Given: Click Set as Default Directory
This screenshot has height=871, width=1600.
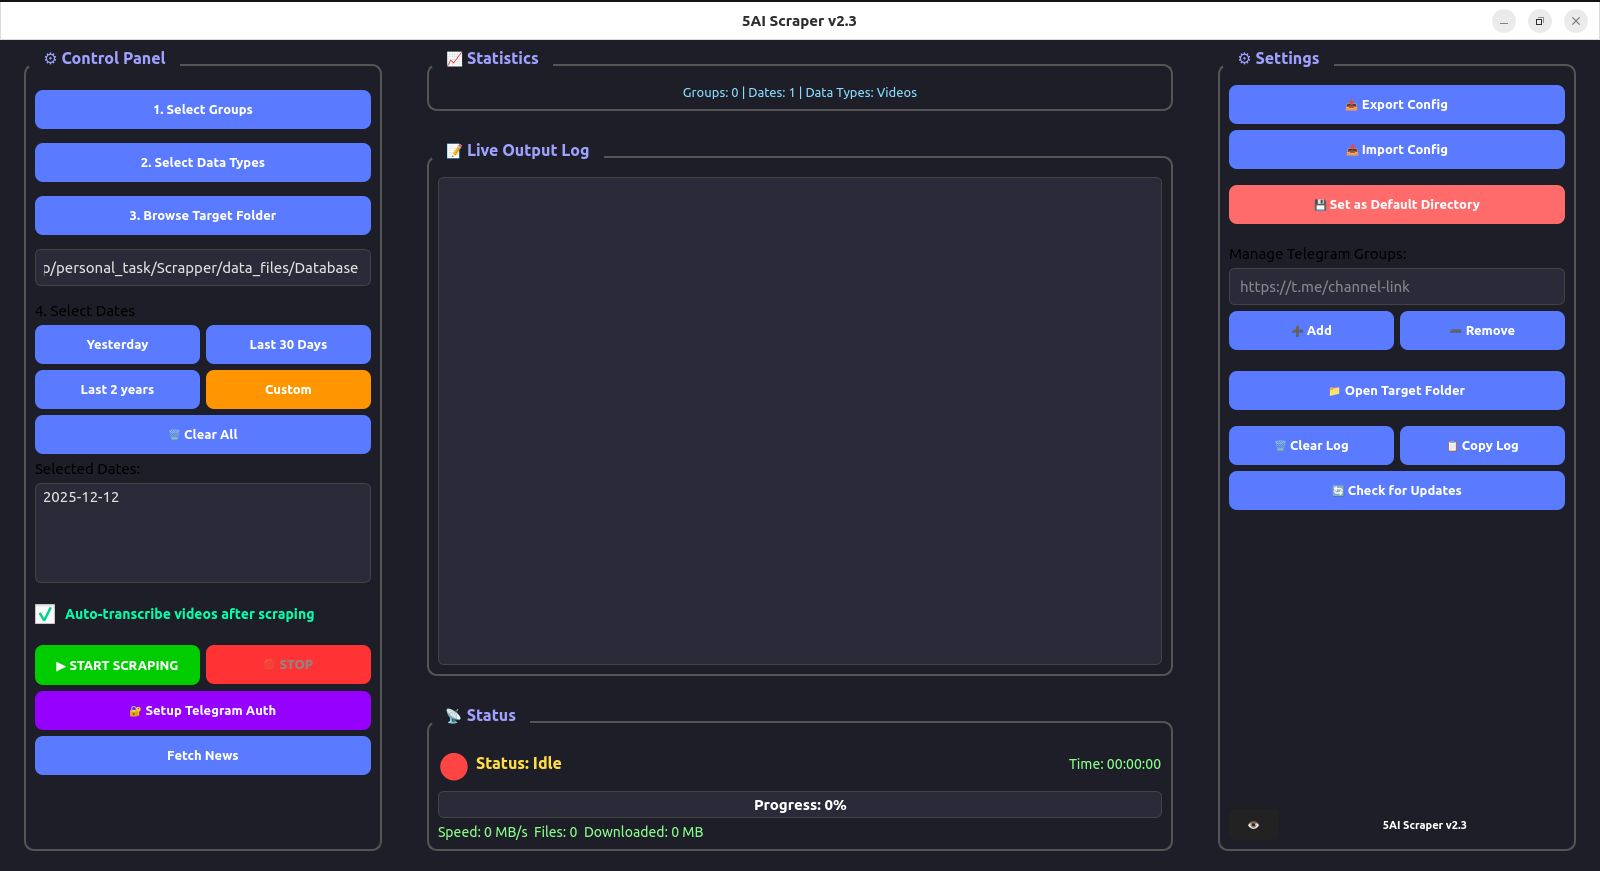Looking at the screenshot, I should [x=1396, y=204].
